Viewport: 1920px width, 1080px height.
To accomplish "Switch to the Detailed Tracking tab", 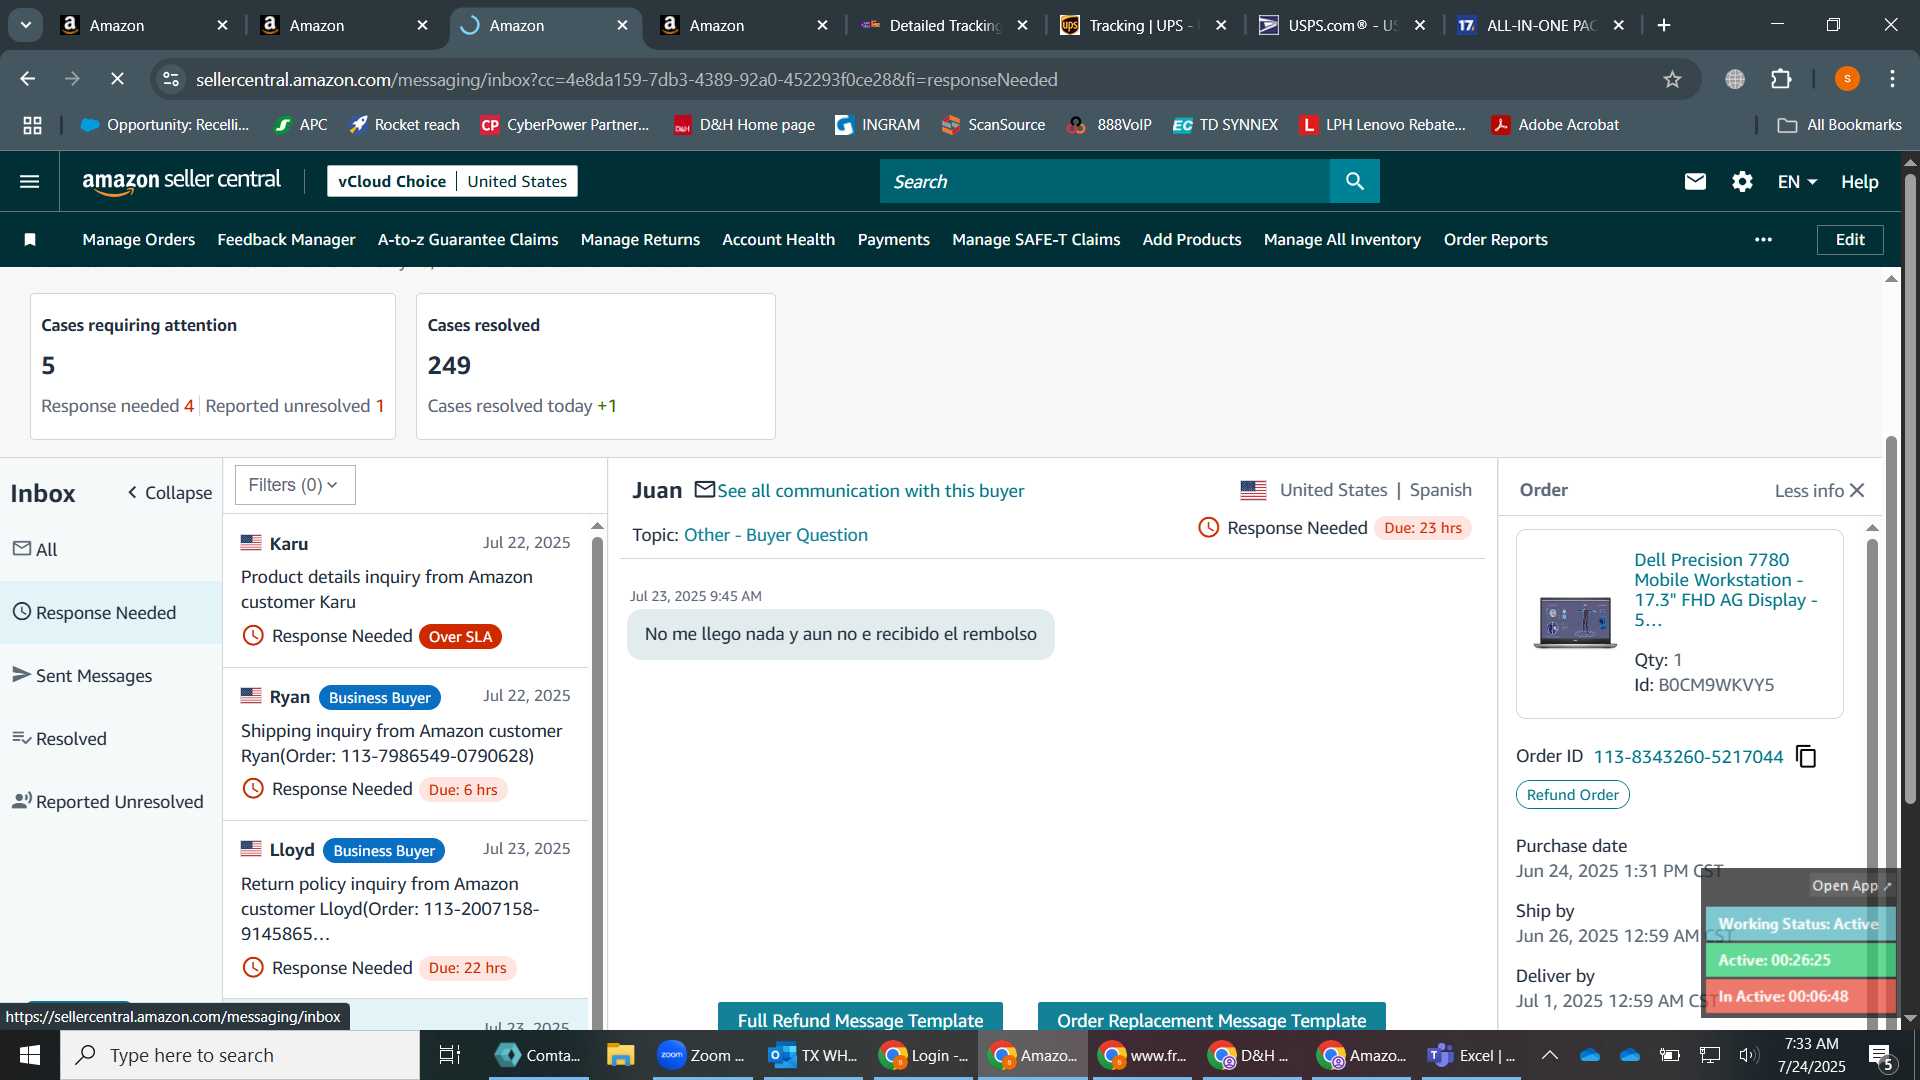I will pos(944,25).
